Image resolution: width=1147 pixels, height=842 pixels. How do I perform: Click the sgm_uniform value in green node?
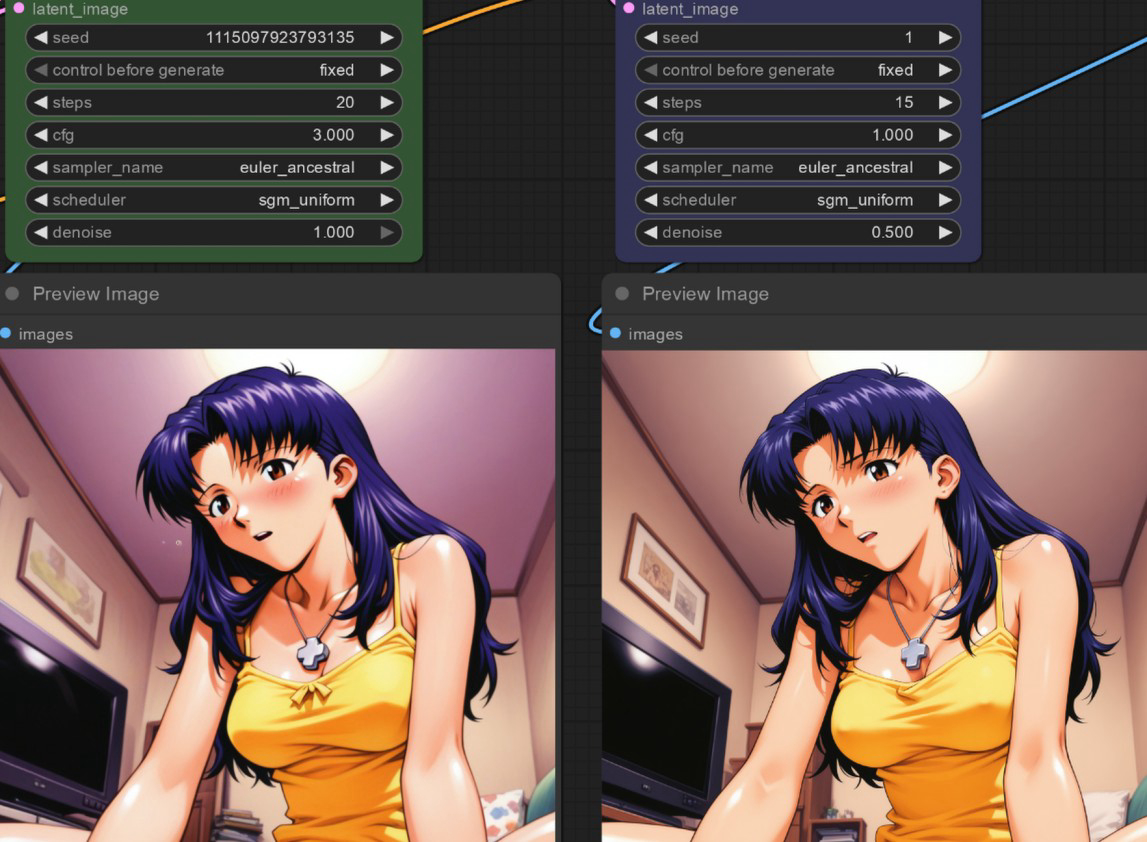[x=307, y=200]
